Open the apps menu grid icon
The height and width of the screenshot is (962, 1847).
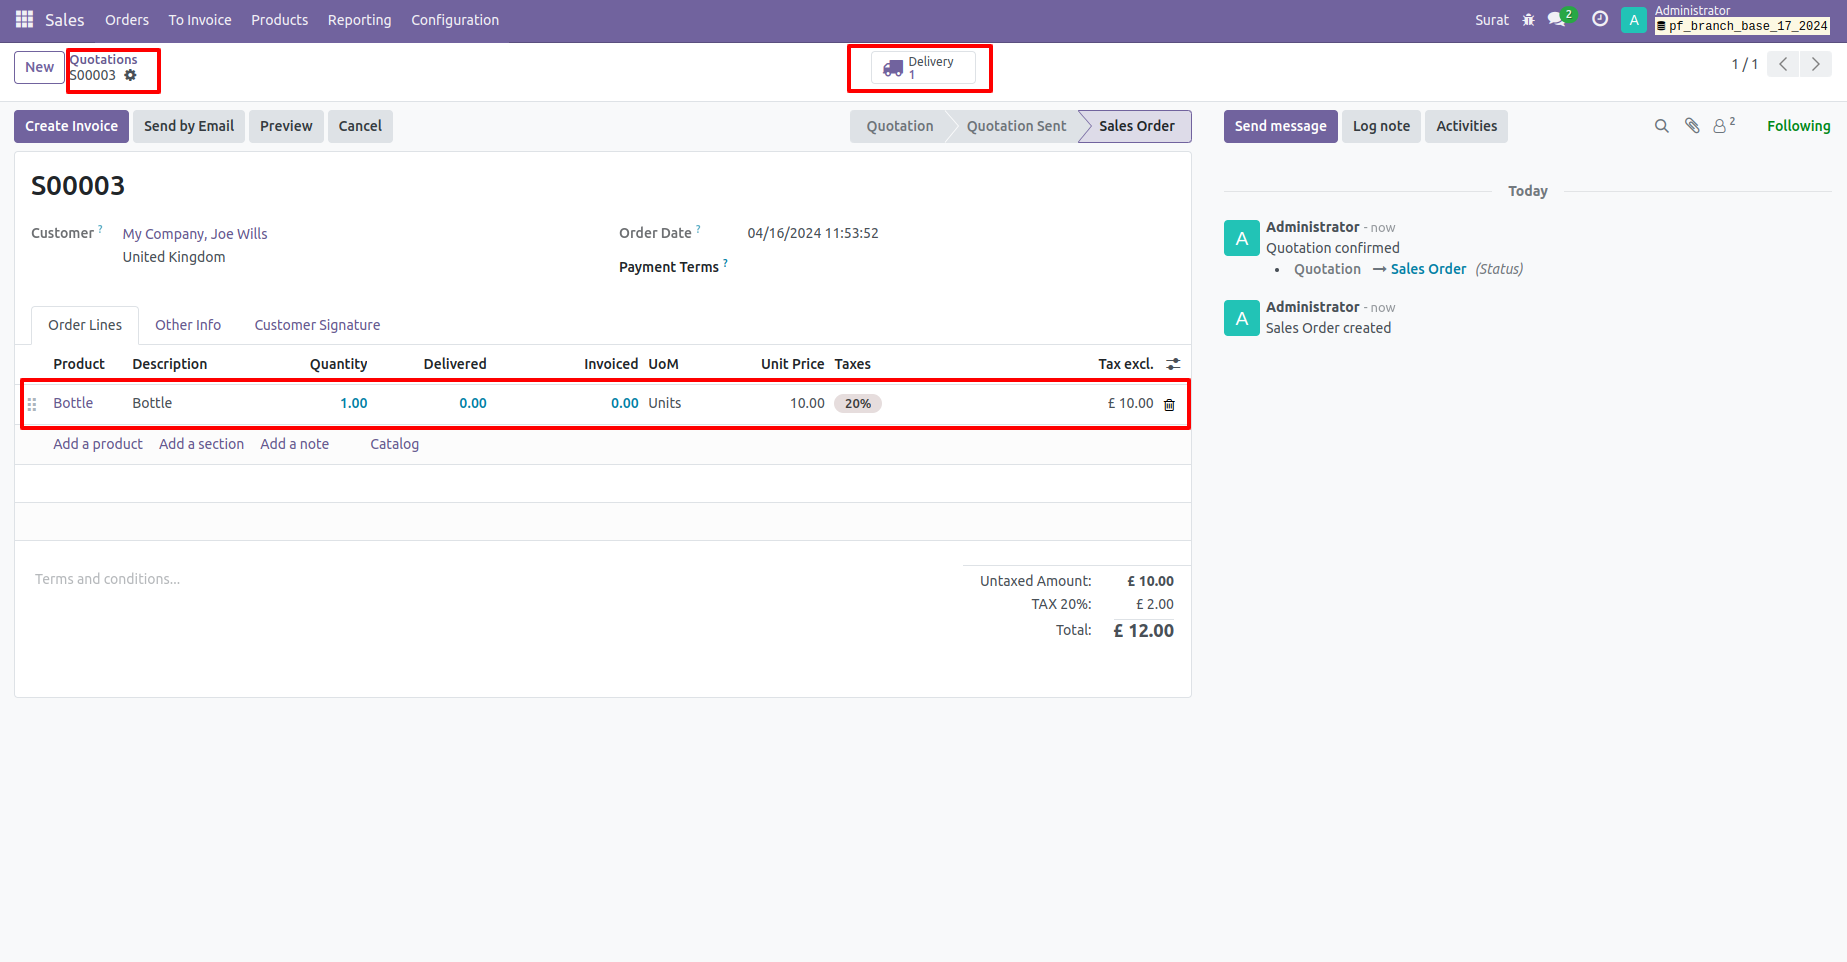point(22,19)
